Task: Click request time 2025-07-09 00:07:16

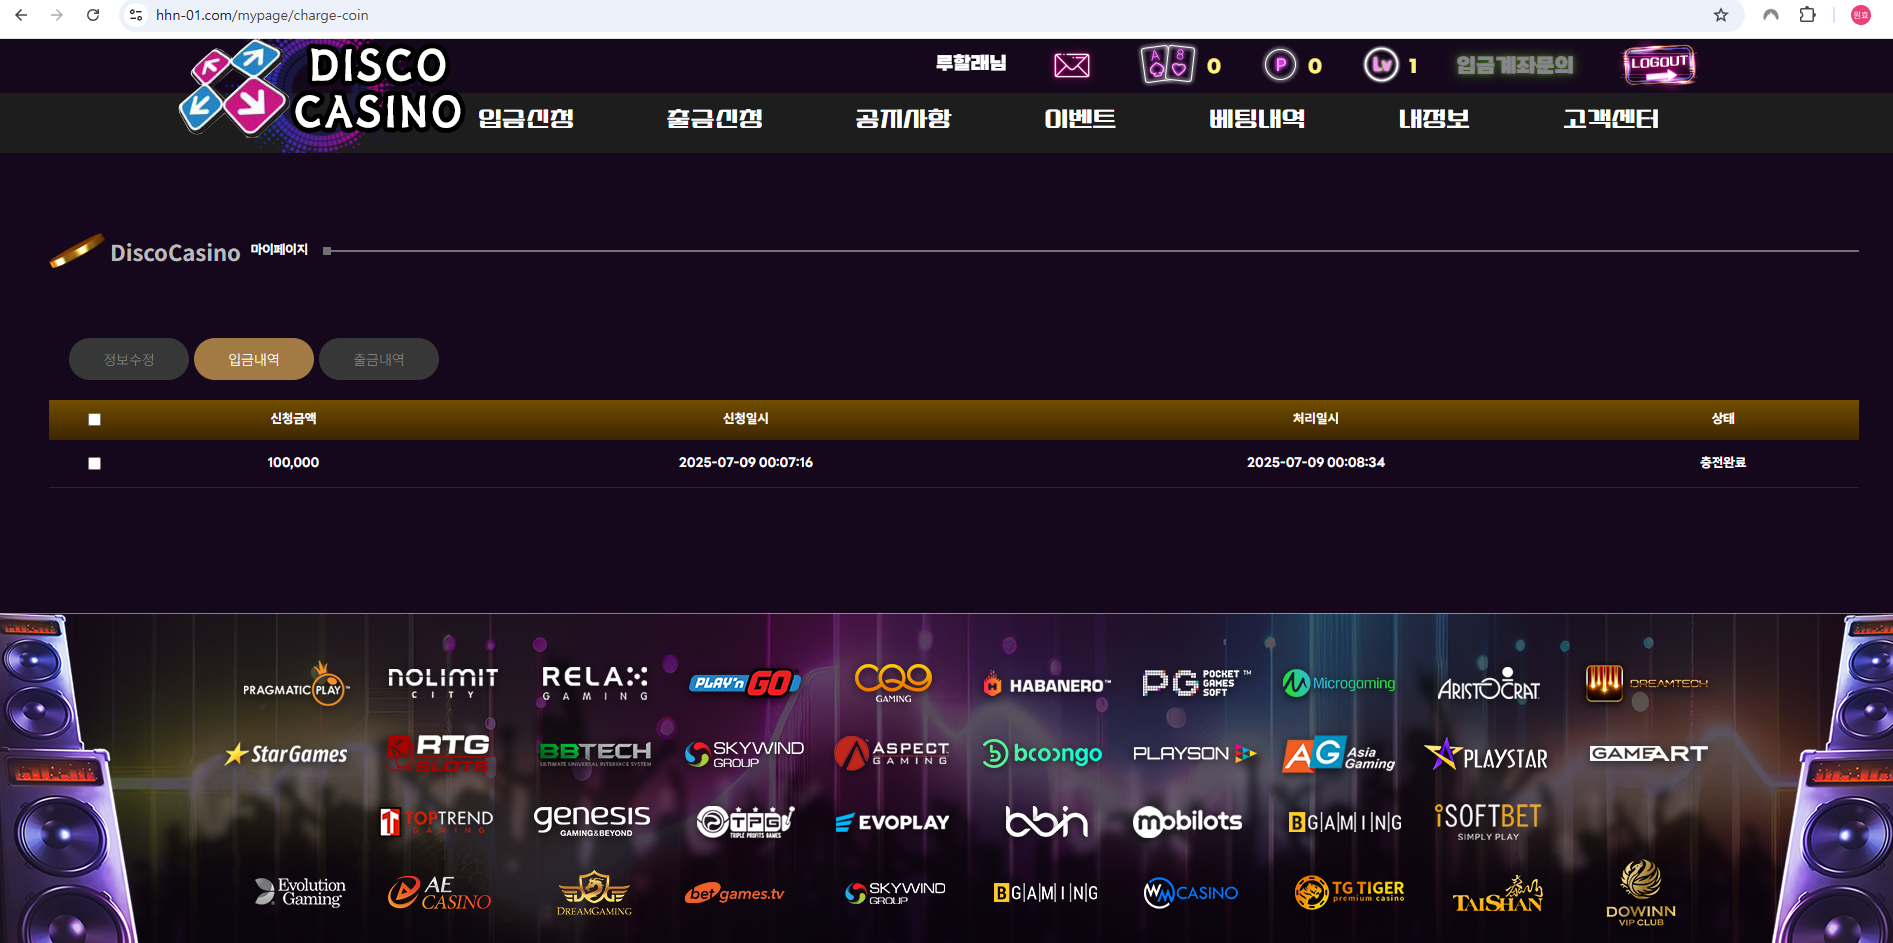Action: pos(745,462)
